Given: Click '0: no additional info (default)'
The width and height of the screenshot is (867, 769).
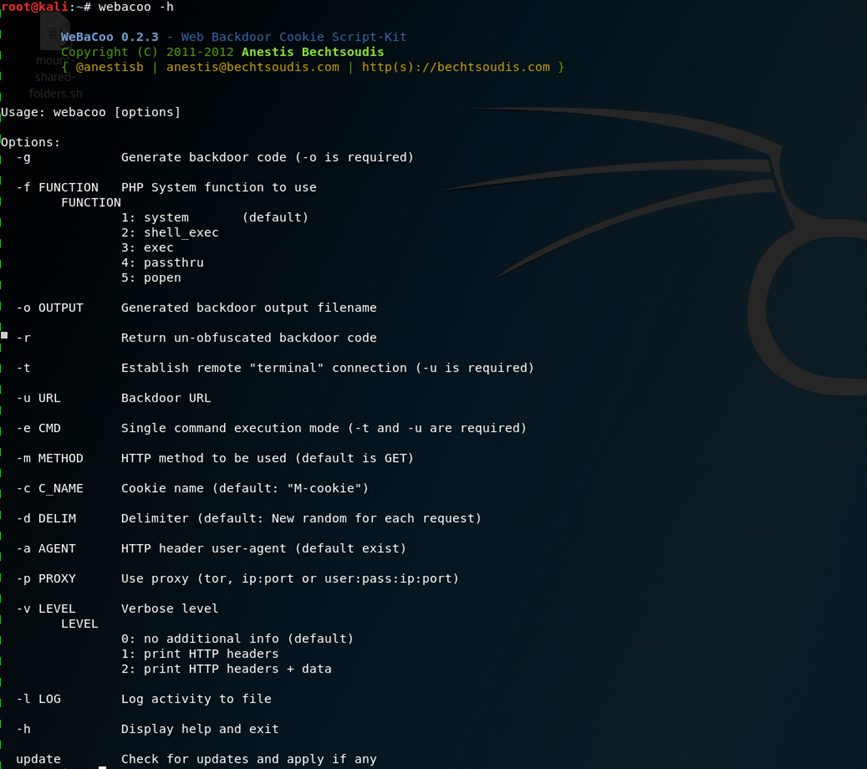Looking at the screenshot, I should 237,639.
